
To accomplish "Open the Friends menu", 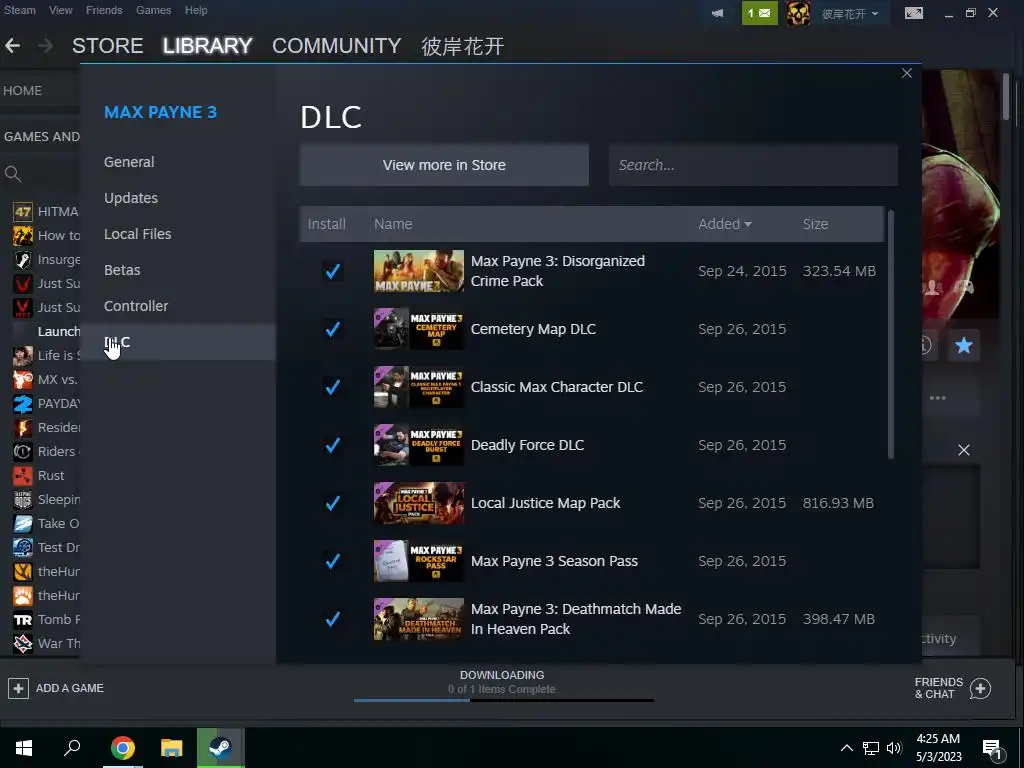I will [104, 10].
